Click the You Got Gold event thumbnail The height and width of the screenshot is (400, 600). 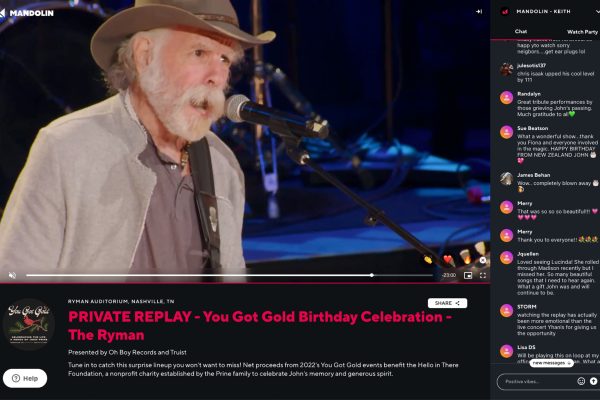28,326
